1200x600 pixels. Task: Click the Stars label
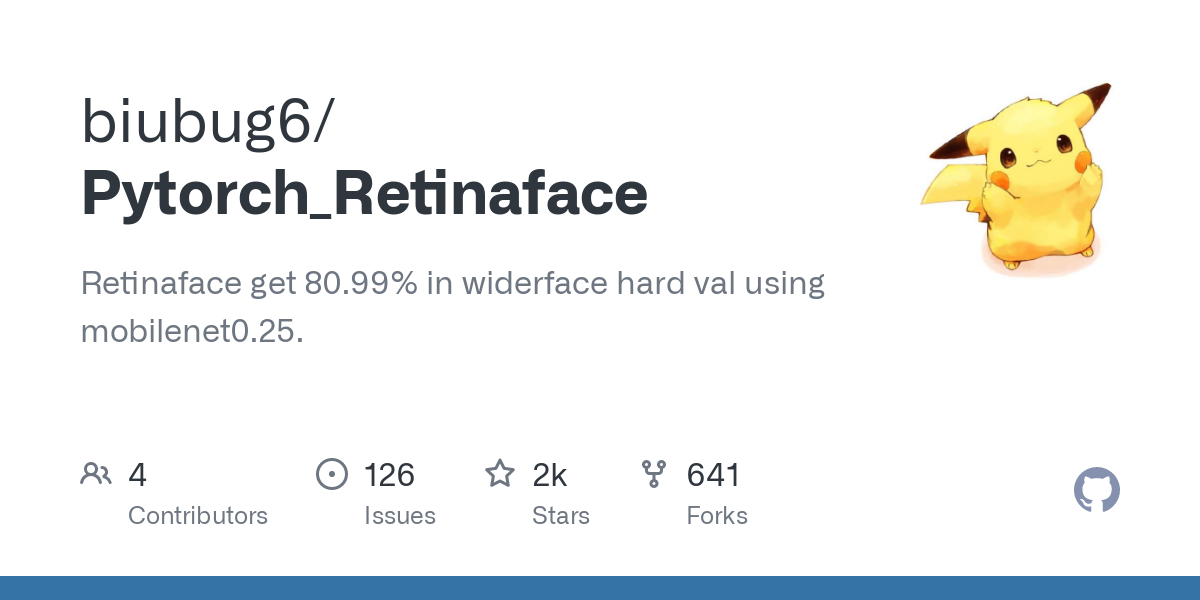click(561, 516)
